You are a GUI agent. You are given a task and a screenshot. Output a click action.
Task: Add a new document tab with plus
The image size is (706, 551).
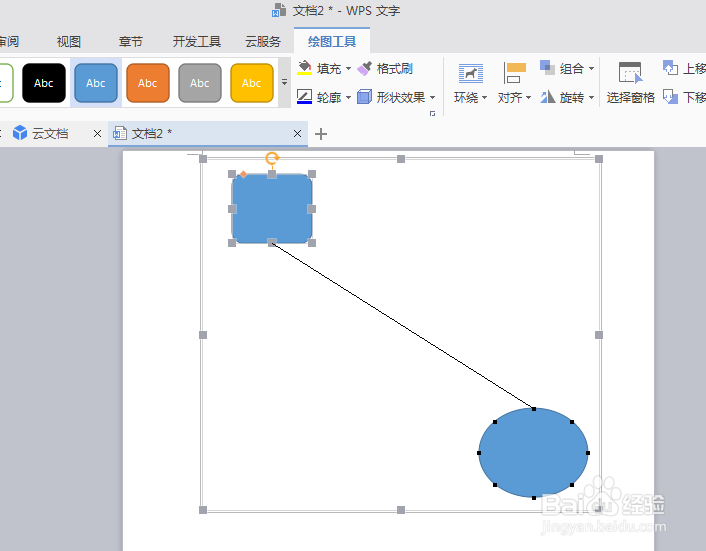pyautogui.click(x=321, y=134)
